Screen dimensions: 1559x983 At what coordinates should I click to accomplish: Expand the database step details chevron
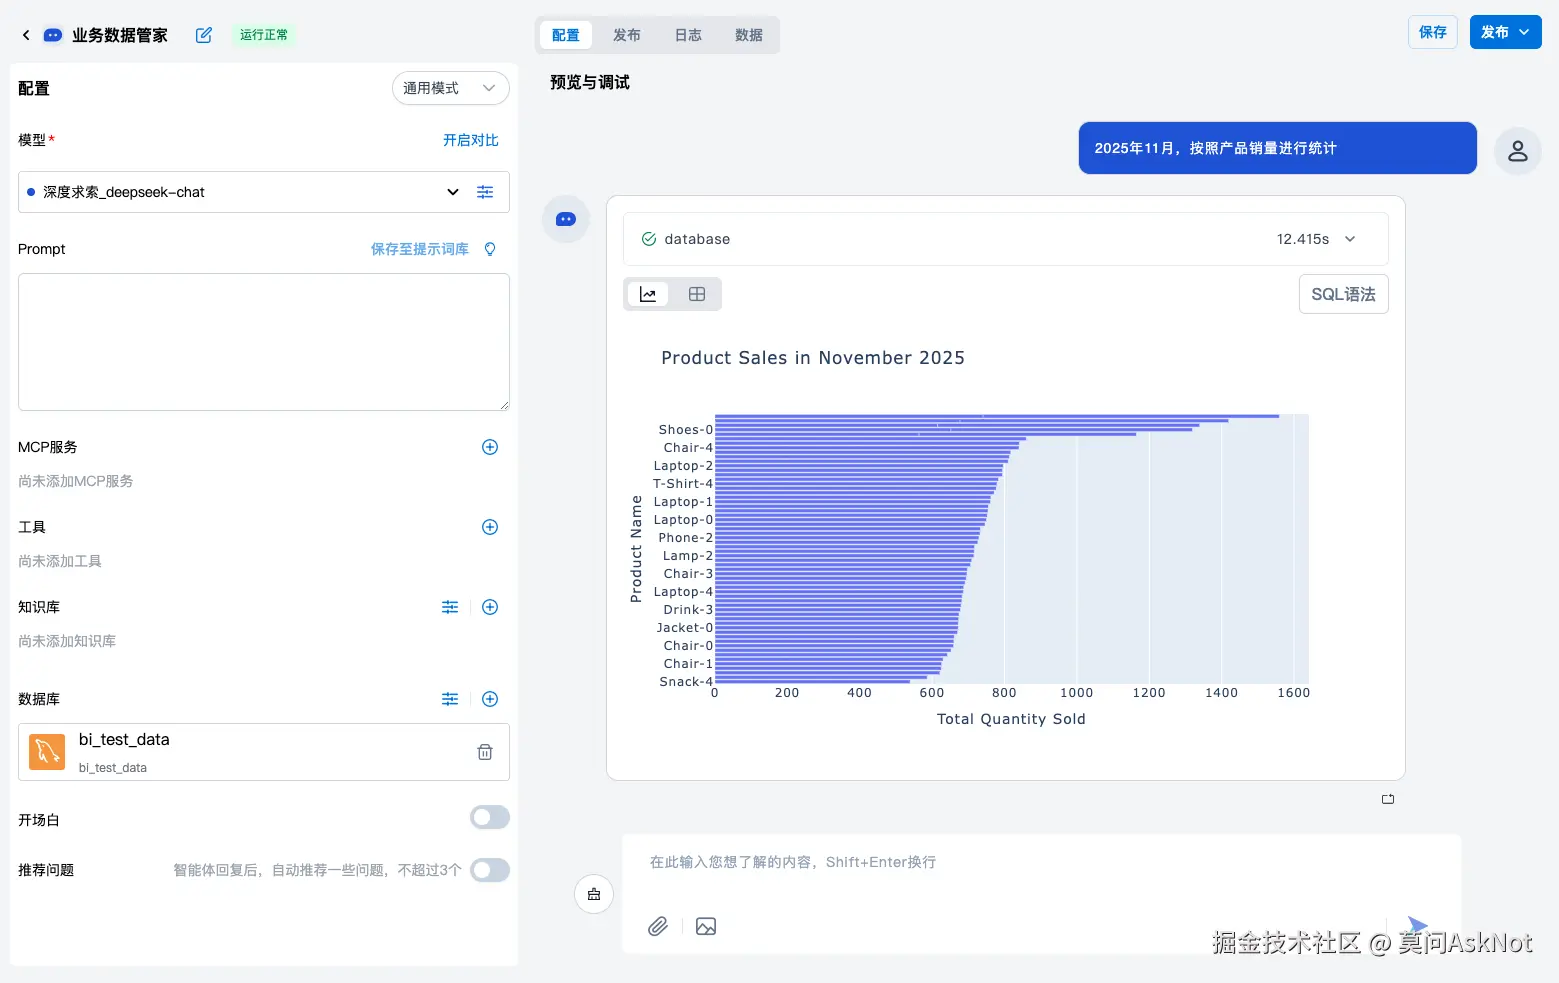(1350, 239)
